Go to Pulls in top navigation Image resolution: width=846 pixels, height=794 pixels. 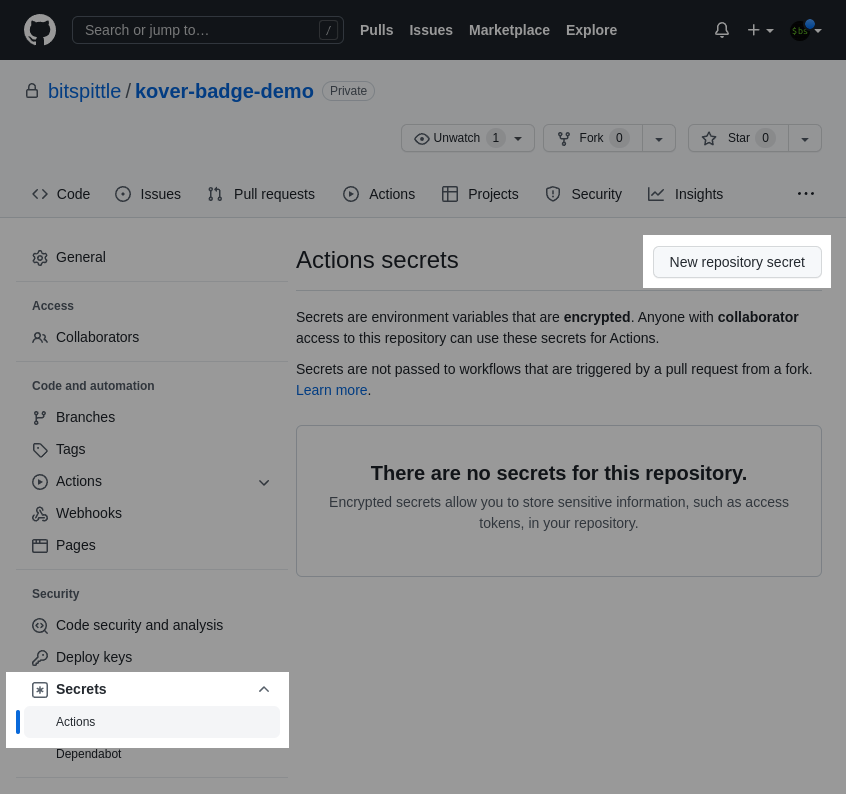(x=377, y=30)
